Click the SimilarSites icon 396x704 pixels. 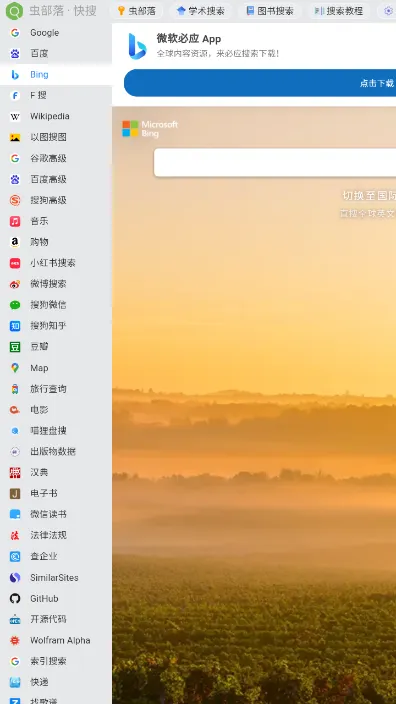point(15,578)
